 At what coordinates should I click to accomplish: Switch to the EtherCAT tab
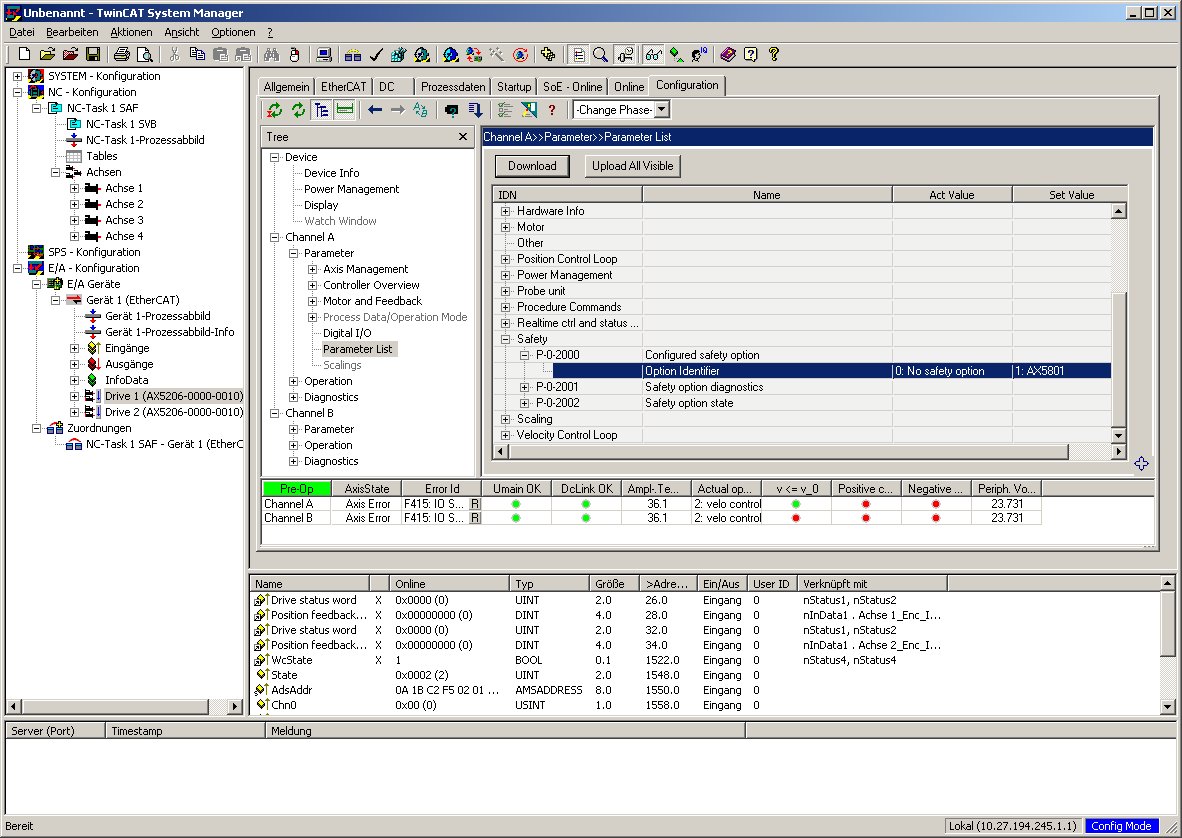pyautogui.click(x=343, y=87)
